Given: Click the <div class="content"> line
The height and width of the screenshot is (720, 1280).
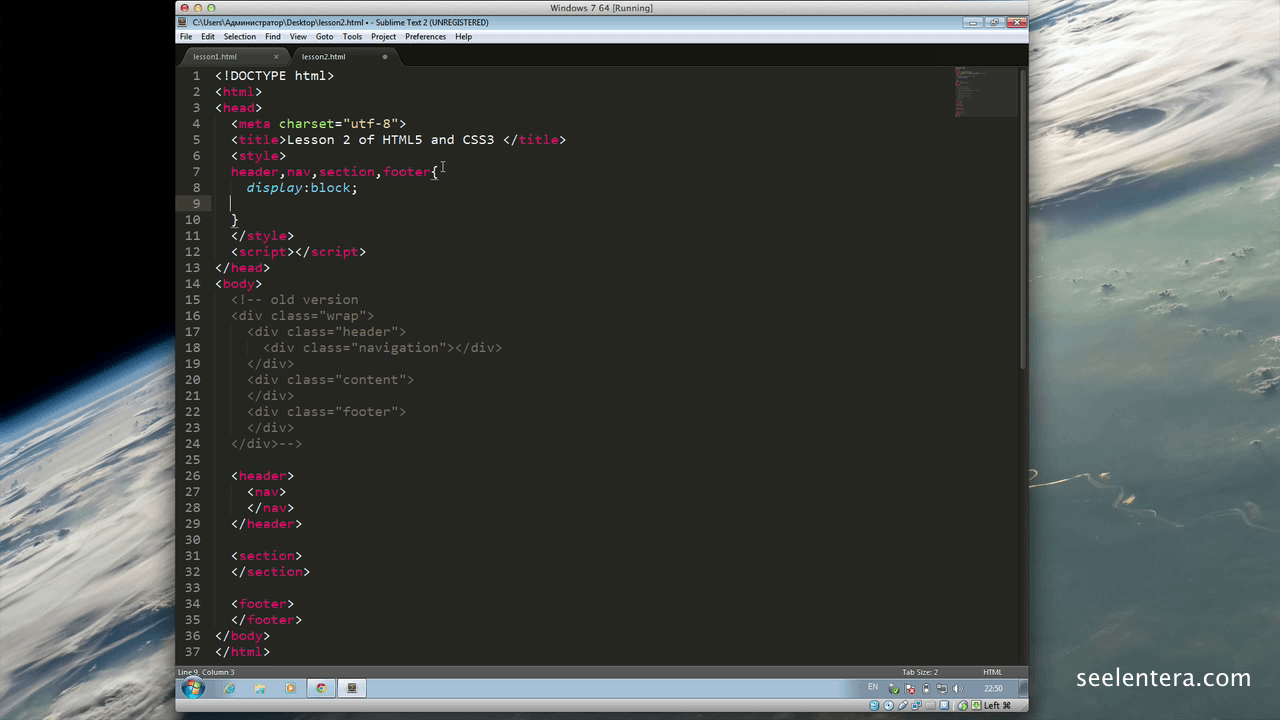Looking at the screenshot, I should pyautogui.click(x=330, y=380).
